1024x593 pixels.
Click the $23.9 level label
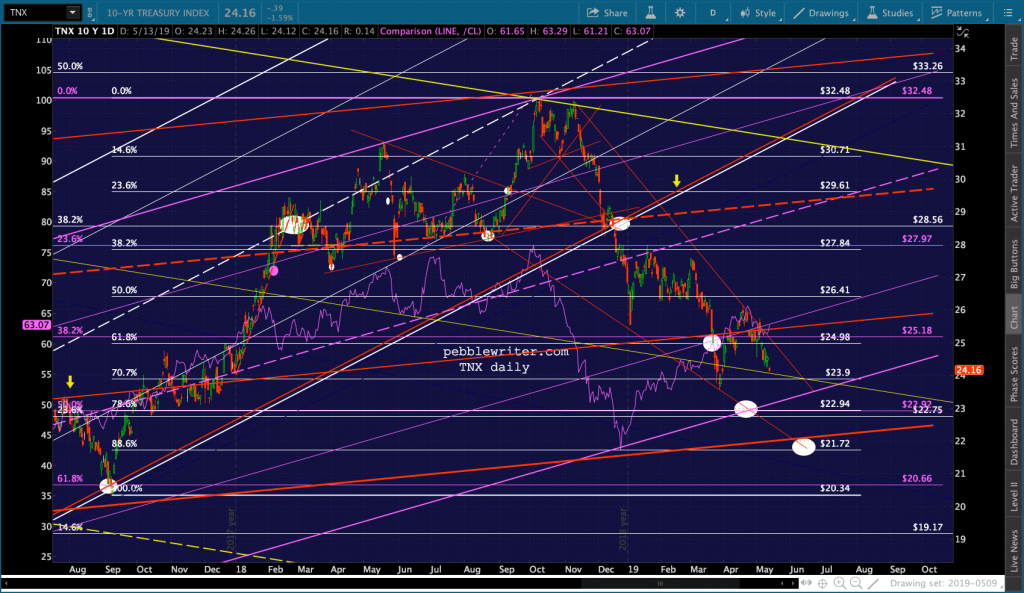(x=838, y=372)
